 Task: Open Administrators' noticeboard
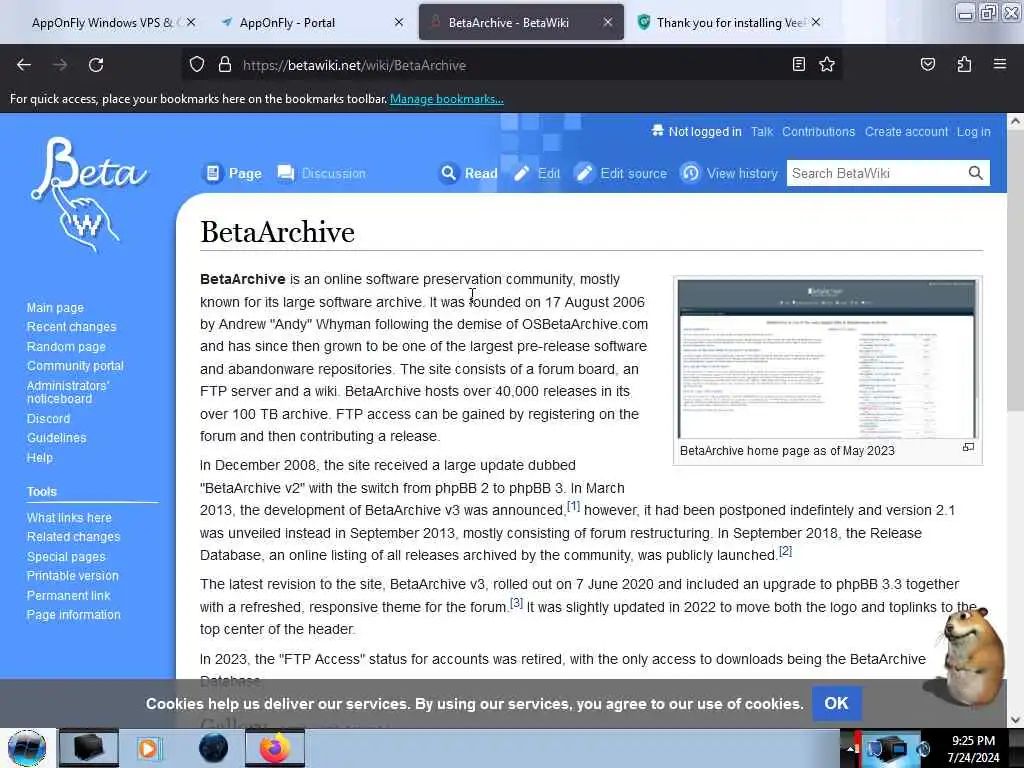68,392
